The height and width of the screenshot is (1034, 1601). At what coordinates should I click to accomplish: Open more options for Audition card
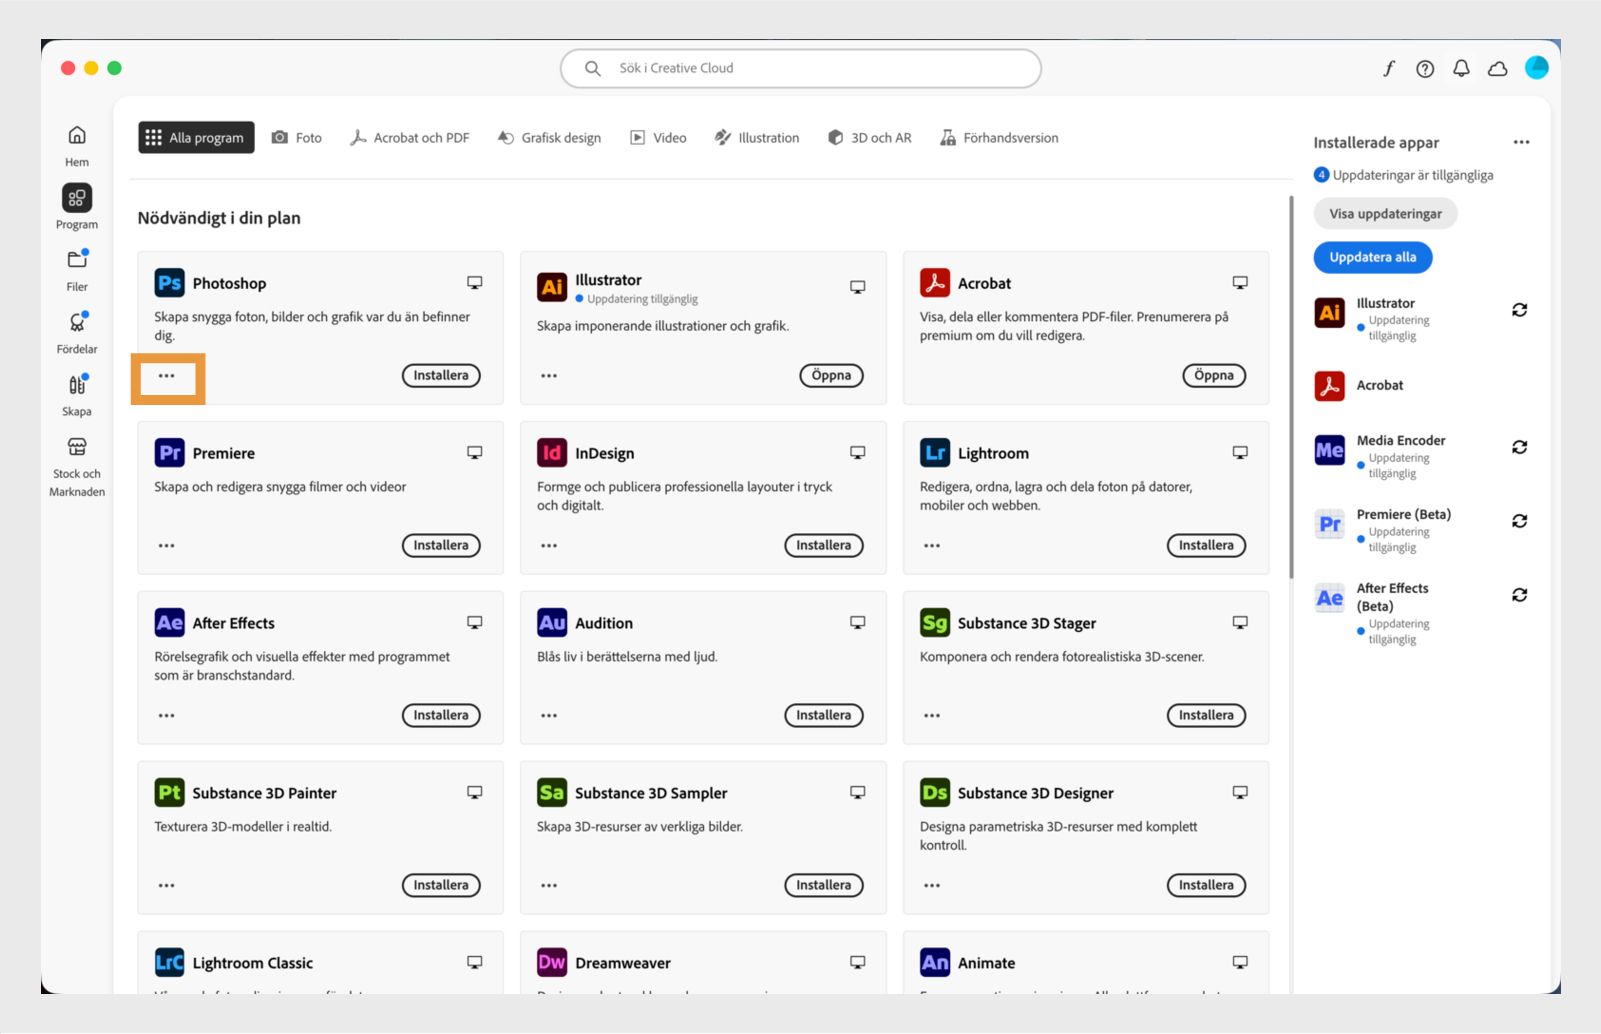tap(549, 716)
